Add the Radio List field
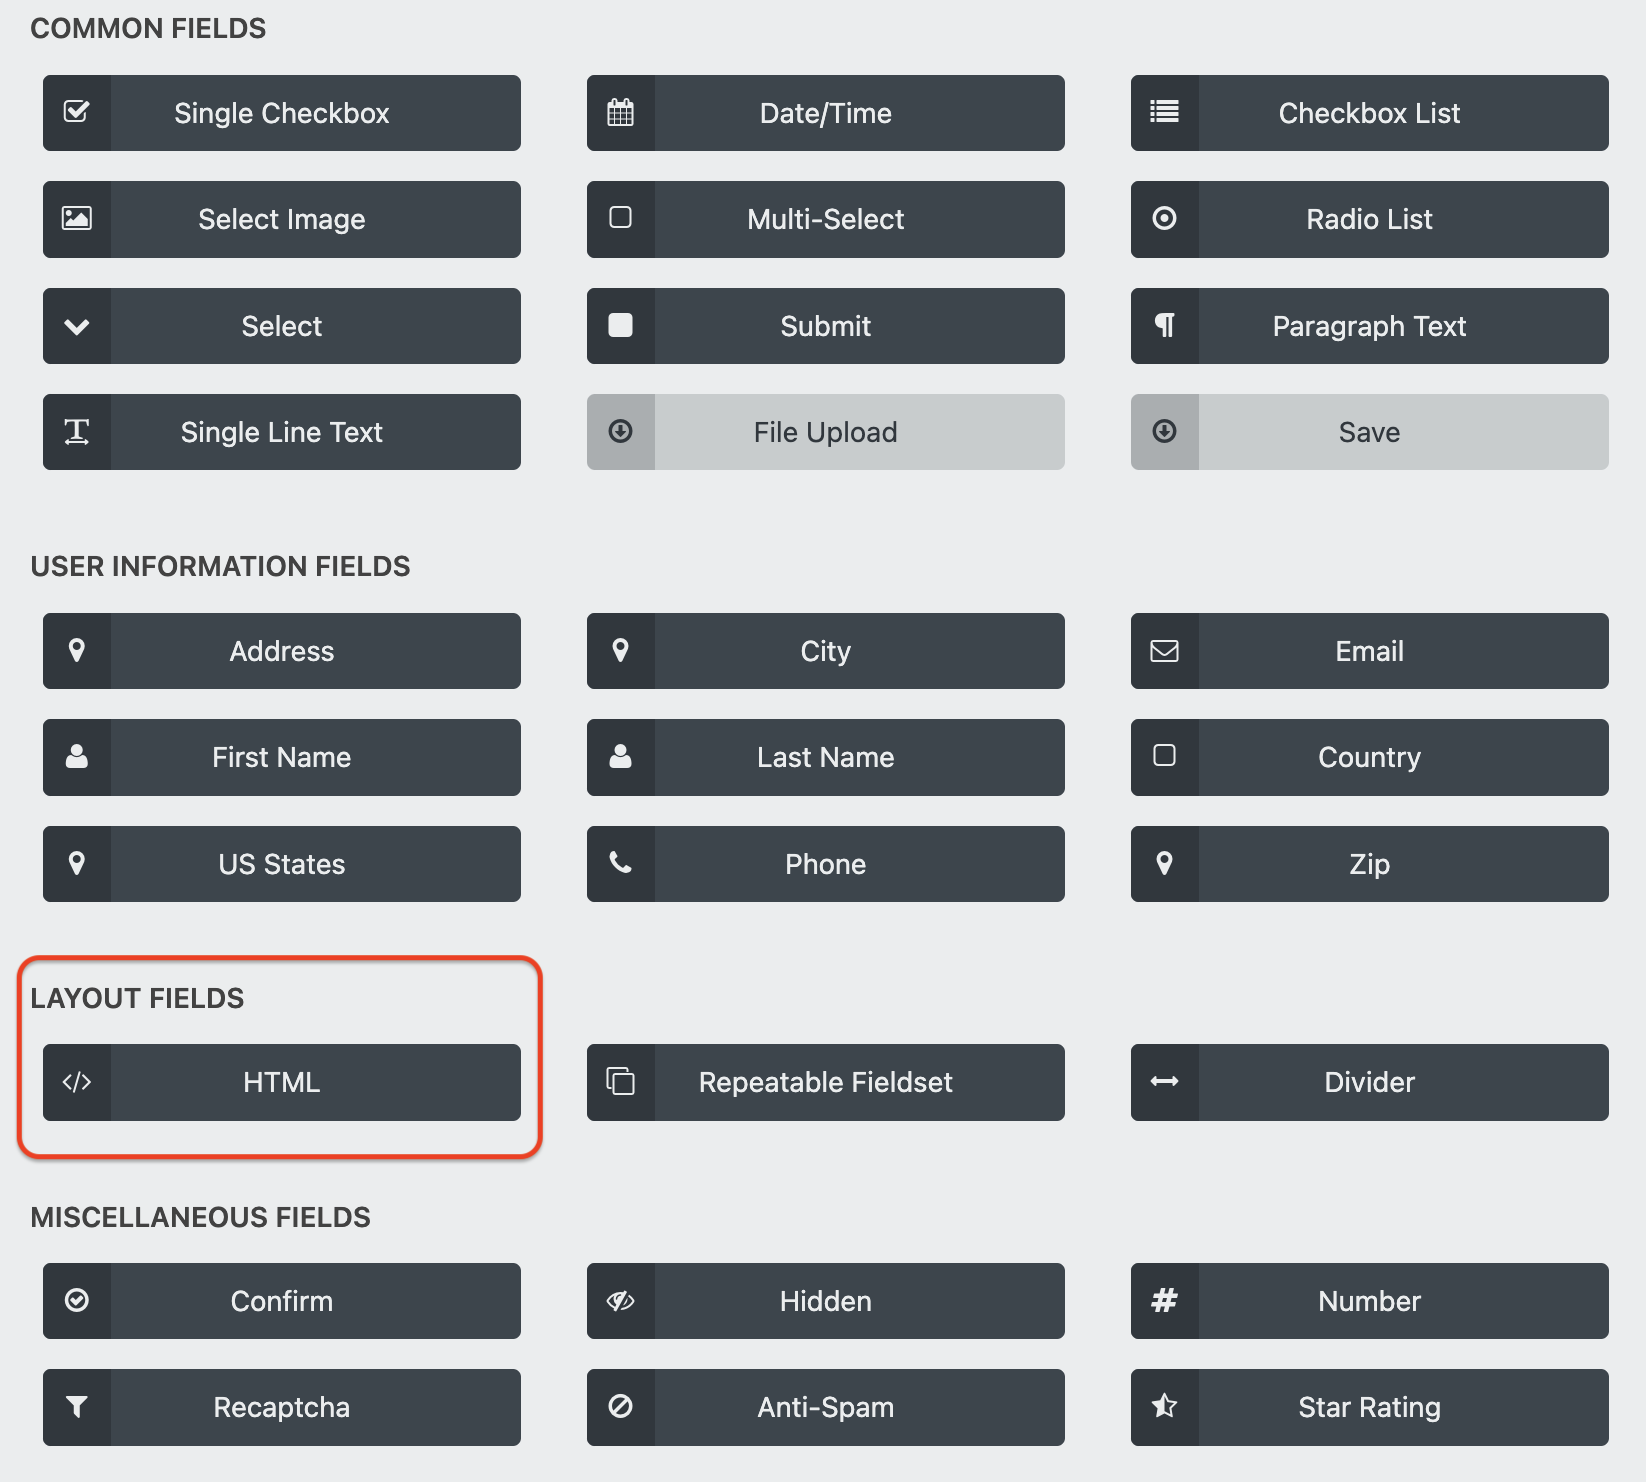The width and height of the screenshot is (1646, 1482). coord(1369,219)
